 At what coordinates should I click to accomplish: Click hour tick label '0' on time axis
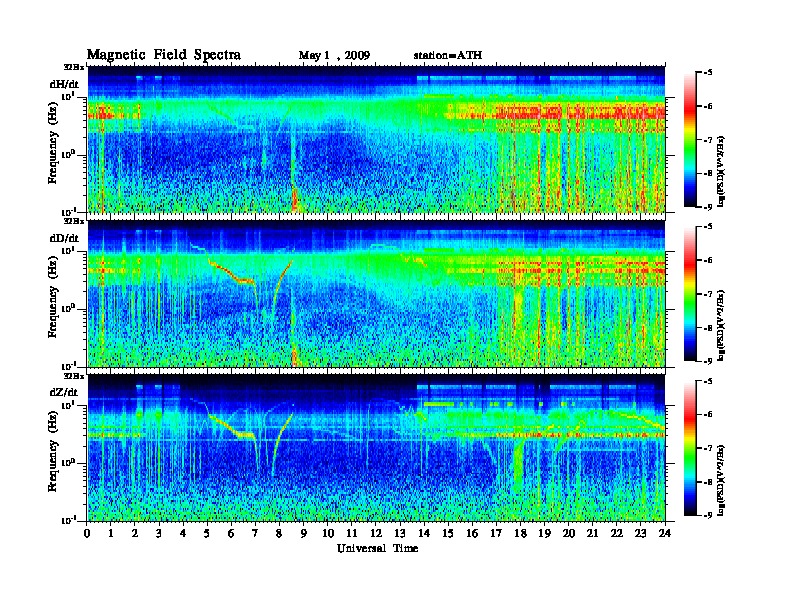pos(88,533)
